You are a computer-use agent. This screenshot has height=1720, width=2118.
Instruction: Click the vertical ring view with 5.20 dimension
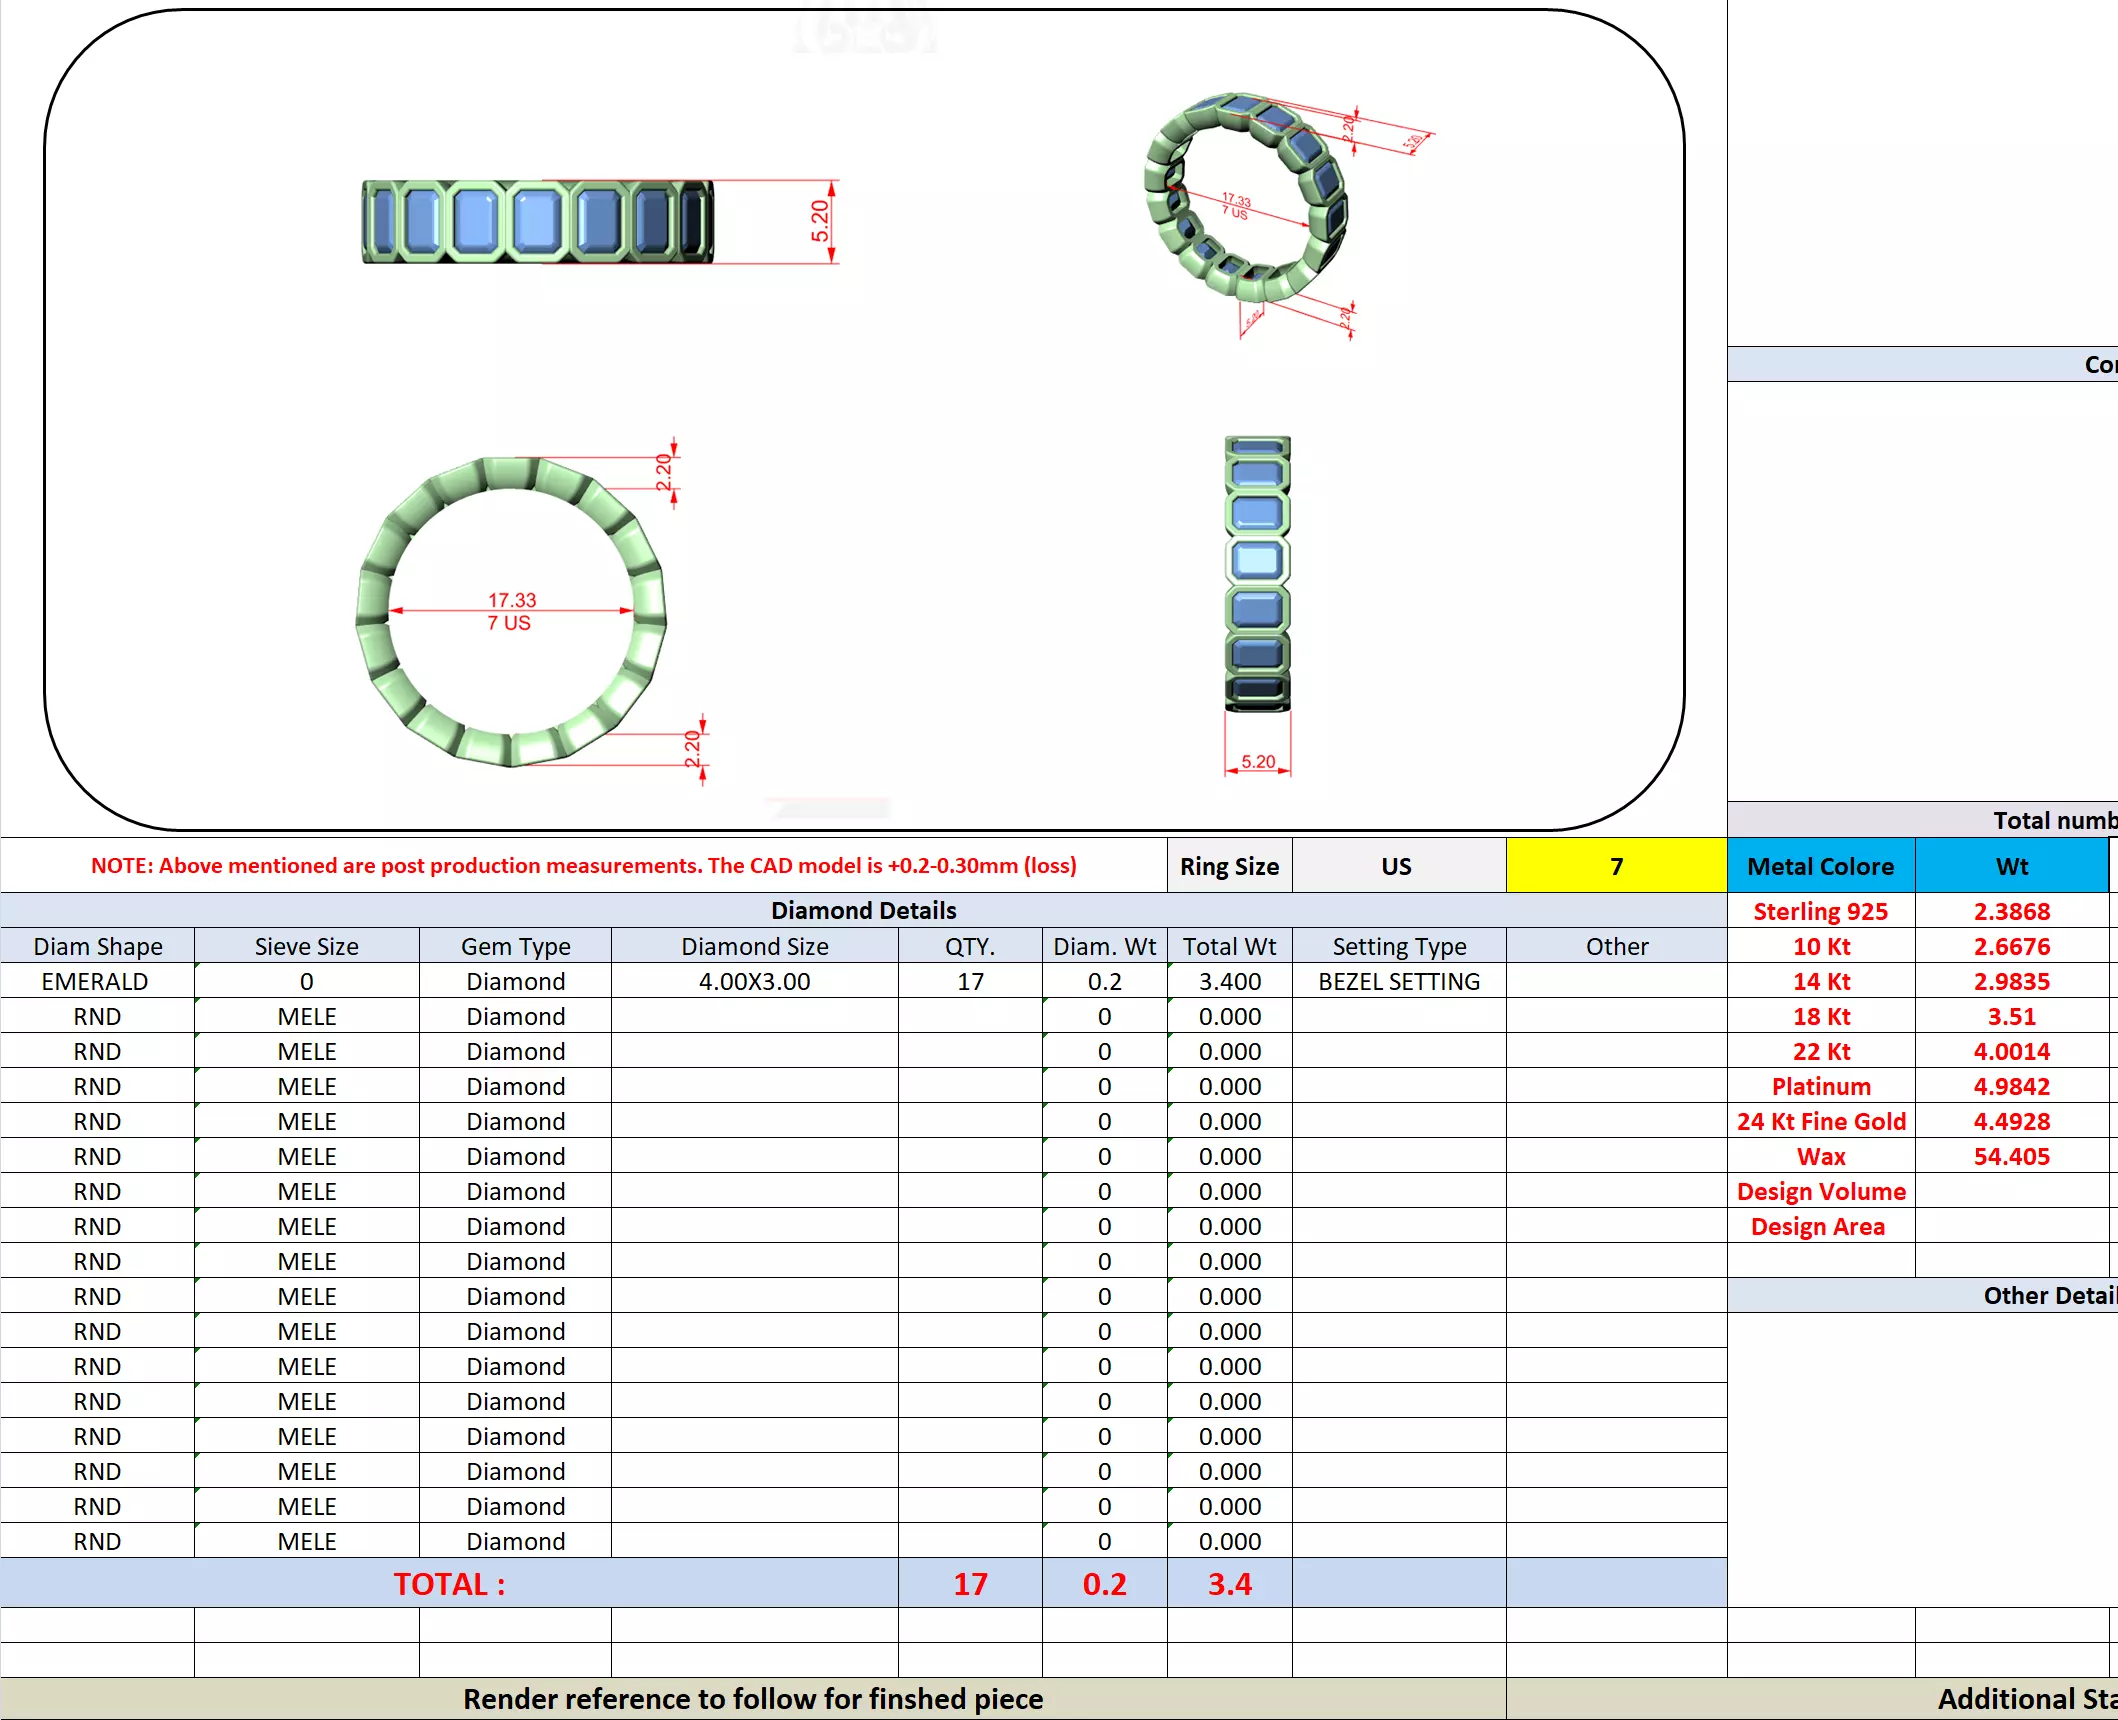[x=1257, y=574]
